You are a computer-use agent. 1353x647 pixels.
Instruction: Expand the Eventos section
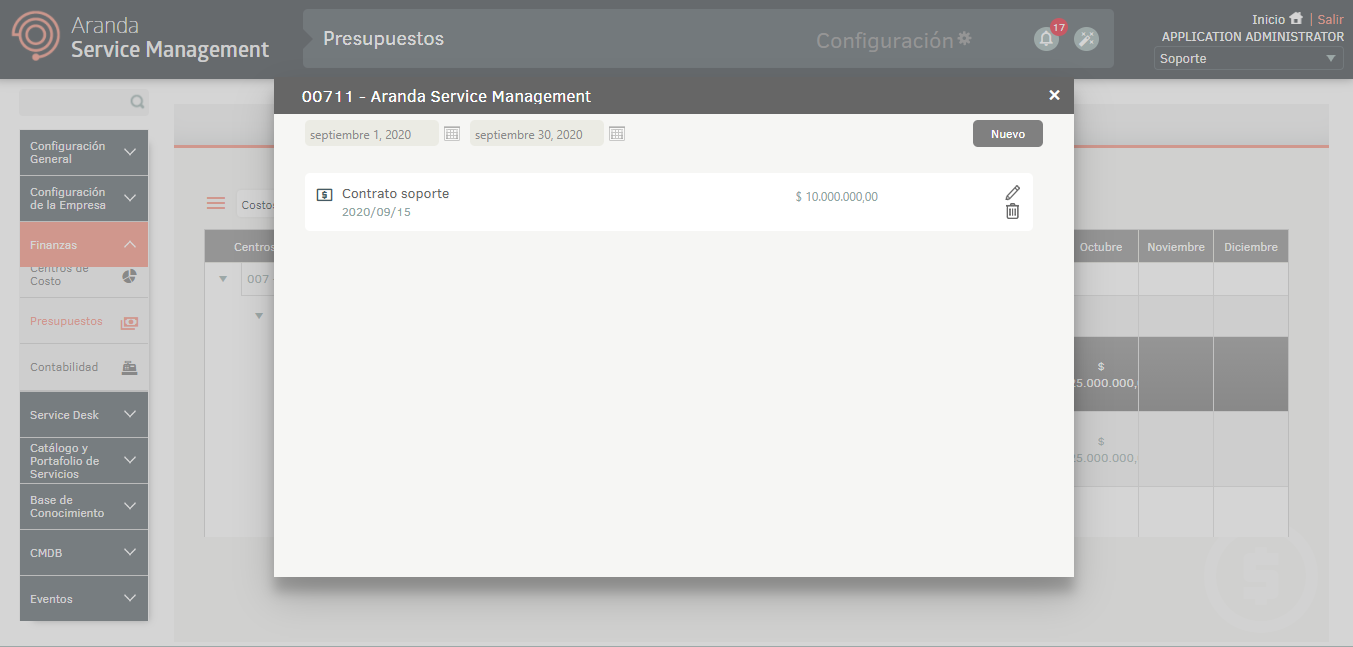[x=84, y=598]
